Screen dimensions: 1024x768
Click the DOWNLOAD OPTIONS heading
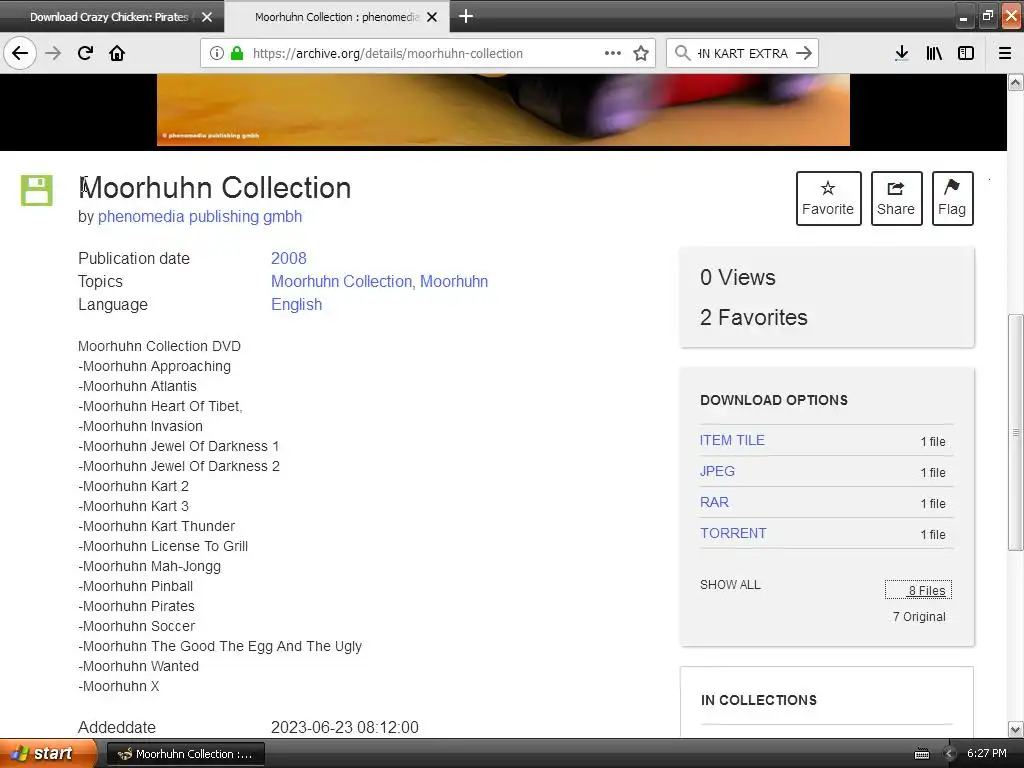click(774, 400)
